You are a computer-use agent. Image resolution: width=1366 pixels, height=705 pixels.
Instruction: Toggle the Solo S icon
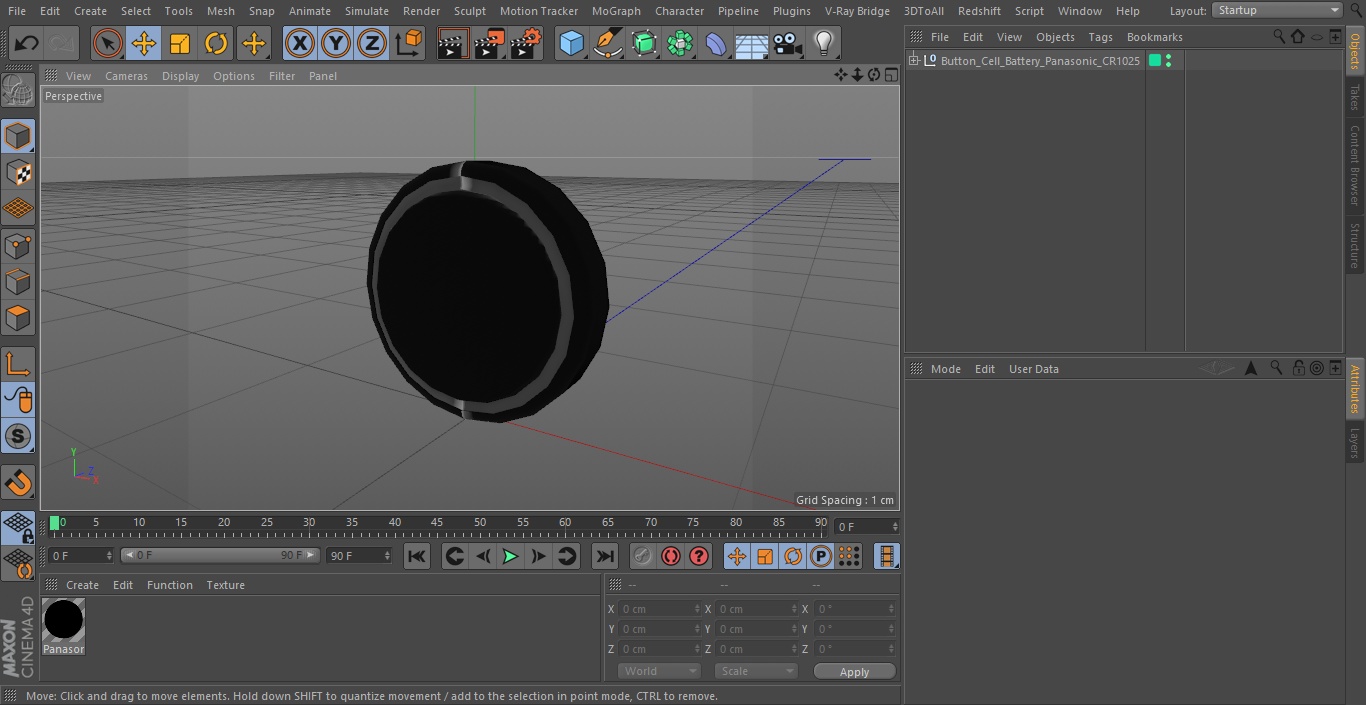pyautogui.click(x=18, y=436)
